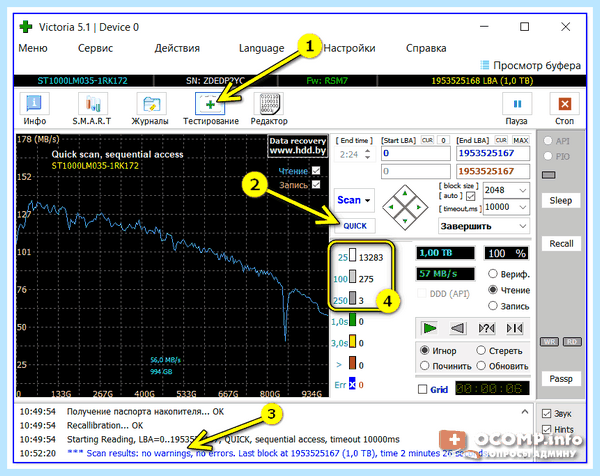Click the navigation diamond up arrow
This screenshot has height=476, width=600.
405,193
